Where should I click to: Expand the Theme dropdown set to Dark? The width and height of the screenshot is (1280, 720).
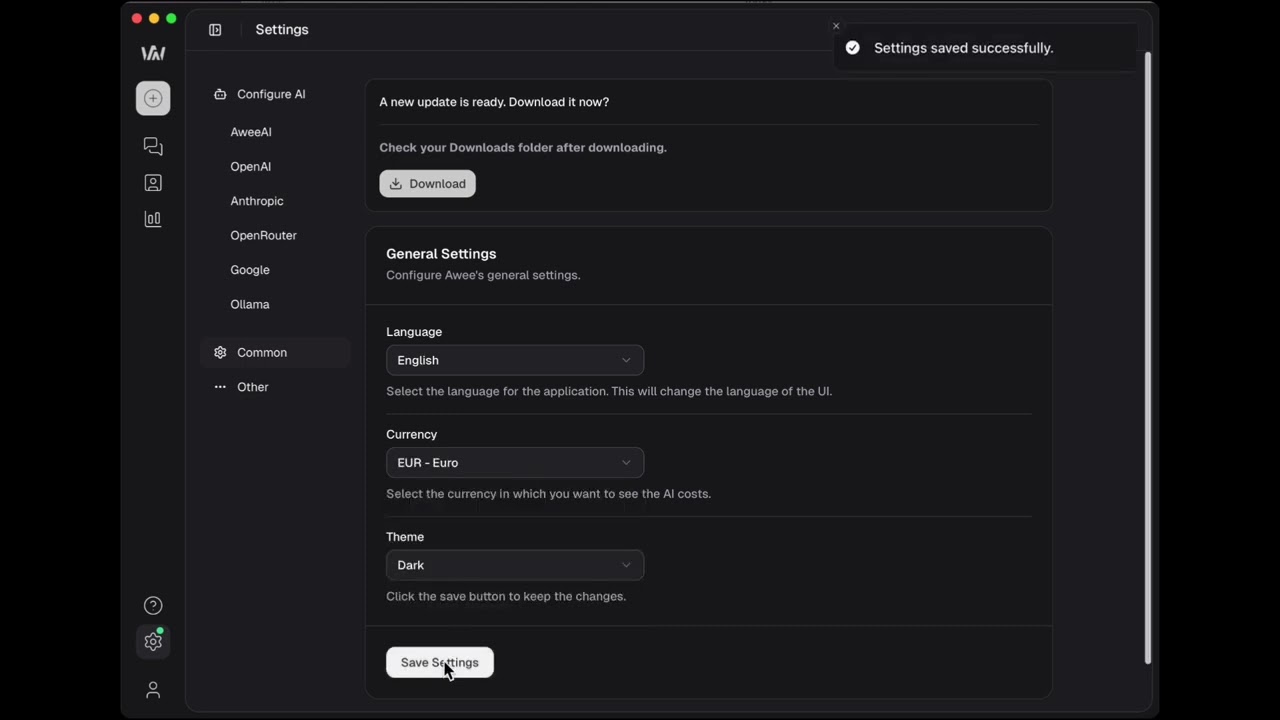(514, 565)
